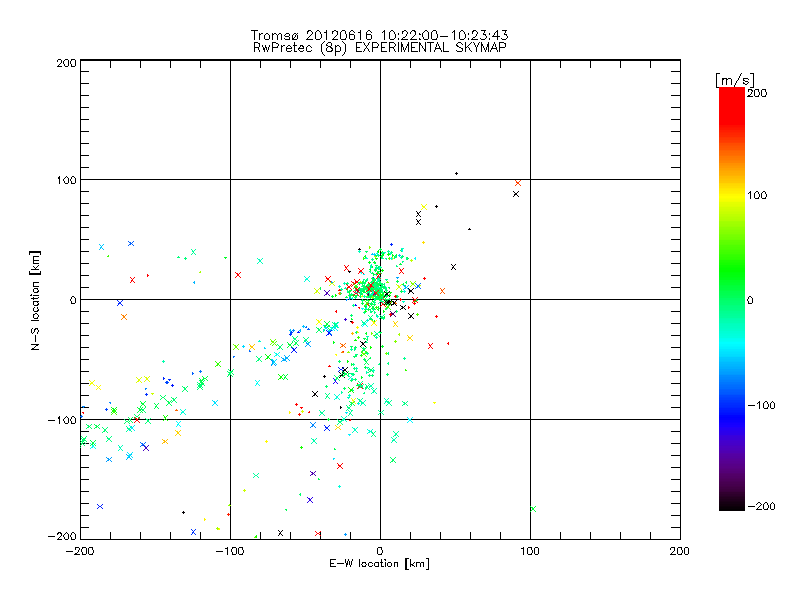Click the colorbar '200' top label
The width and height of the screenshot is (800, 600).
757,93
